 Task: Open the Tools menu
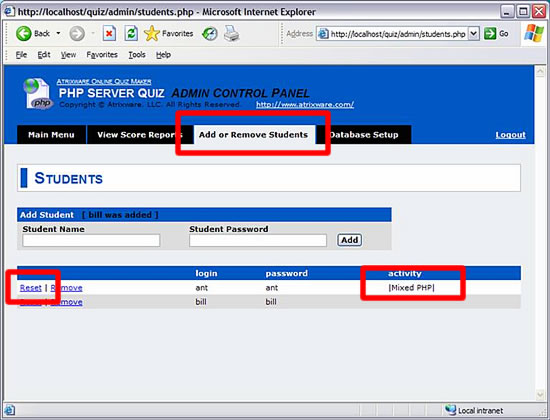coord(137,55)
